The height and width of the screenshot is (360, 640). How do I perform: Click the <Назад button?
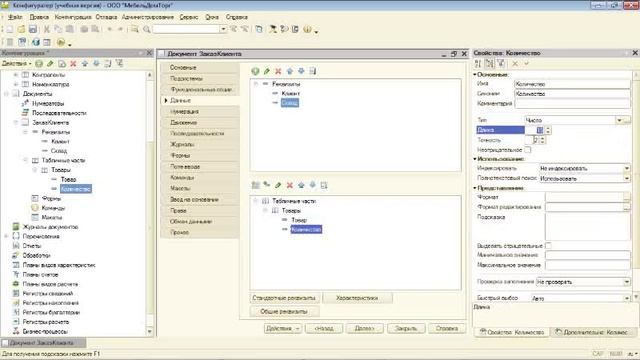click(x=324, y=328)
